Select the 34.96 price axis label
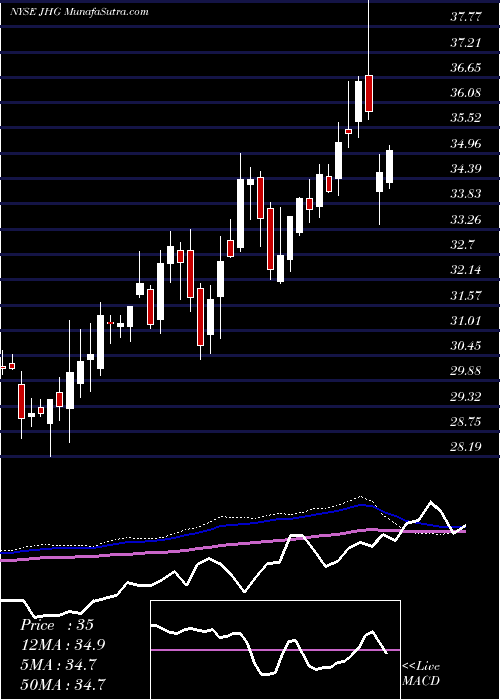Viewport: 500px width, 700px height. pos(466,144)
